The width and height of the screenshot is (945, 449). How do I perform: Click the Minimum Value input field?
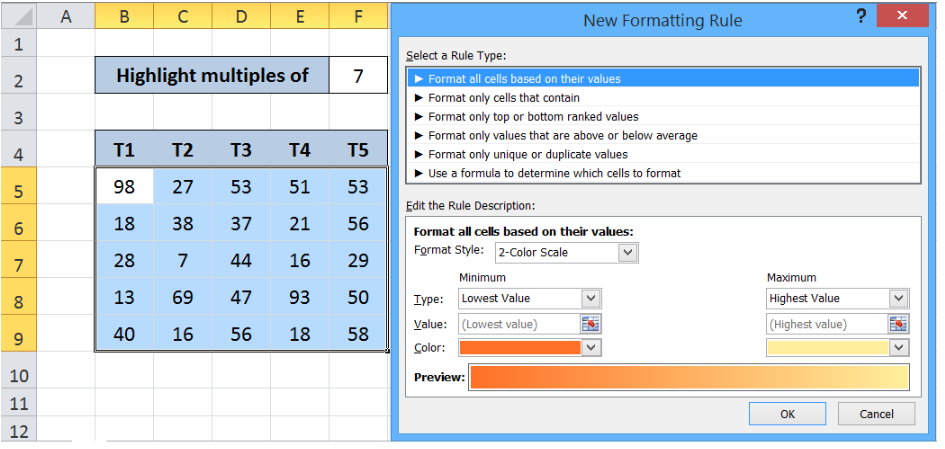pos(519,324)
